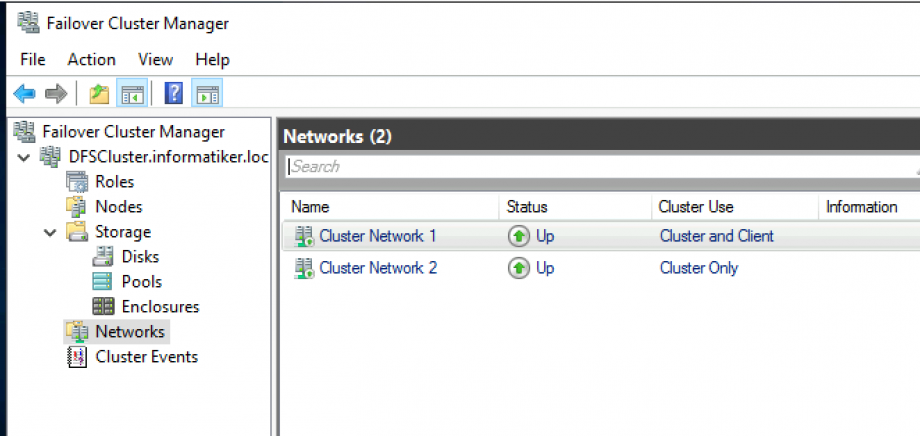Open the View menu
920x436 pixels.
(x=155, y=60)
